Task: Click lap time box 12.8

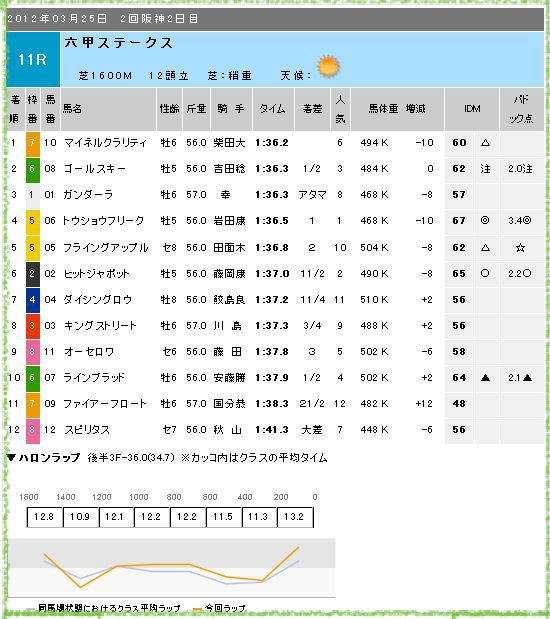Action: point(45,517)
